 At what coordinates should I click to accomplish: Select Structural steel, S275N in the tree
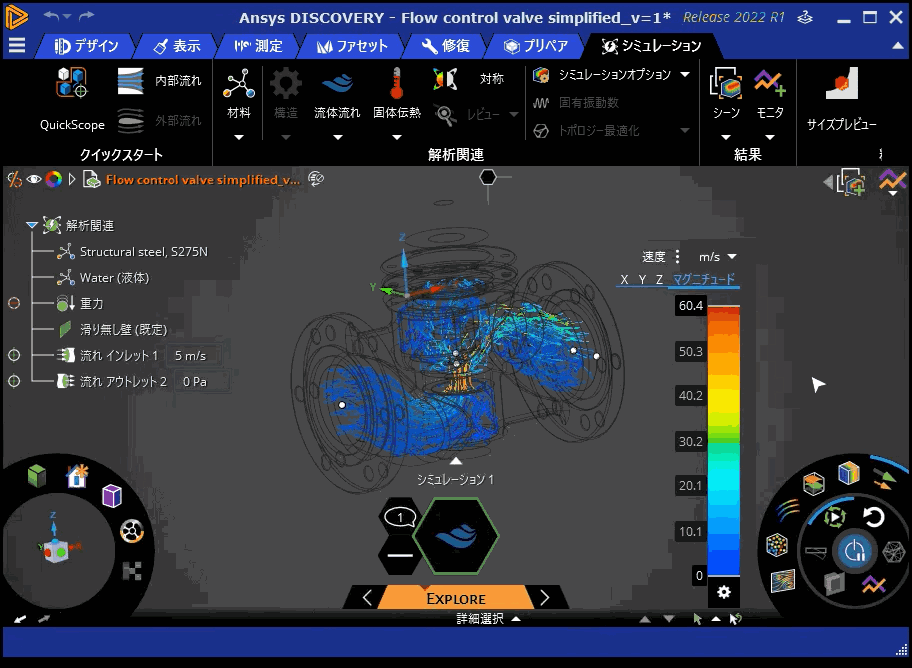(x=144, y=252)
